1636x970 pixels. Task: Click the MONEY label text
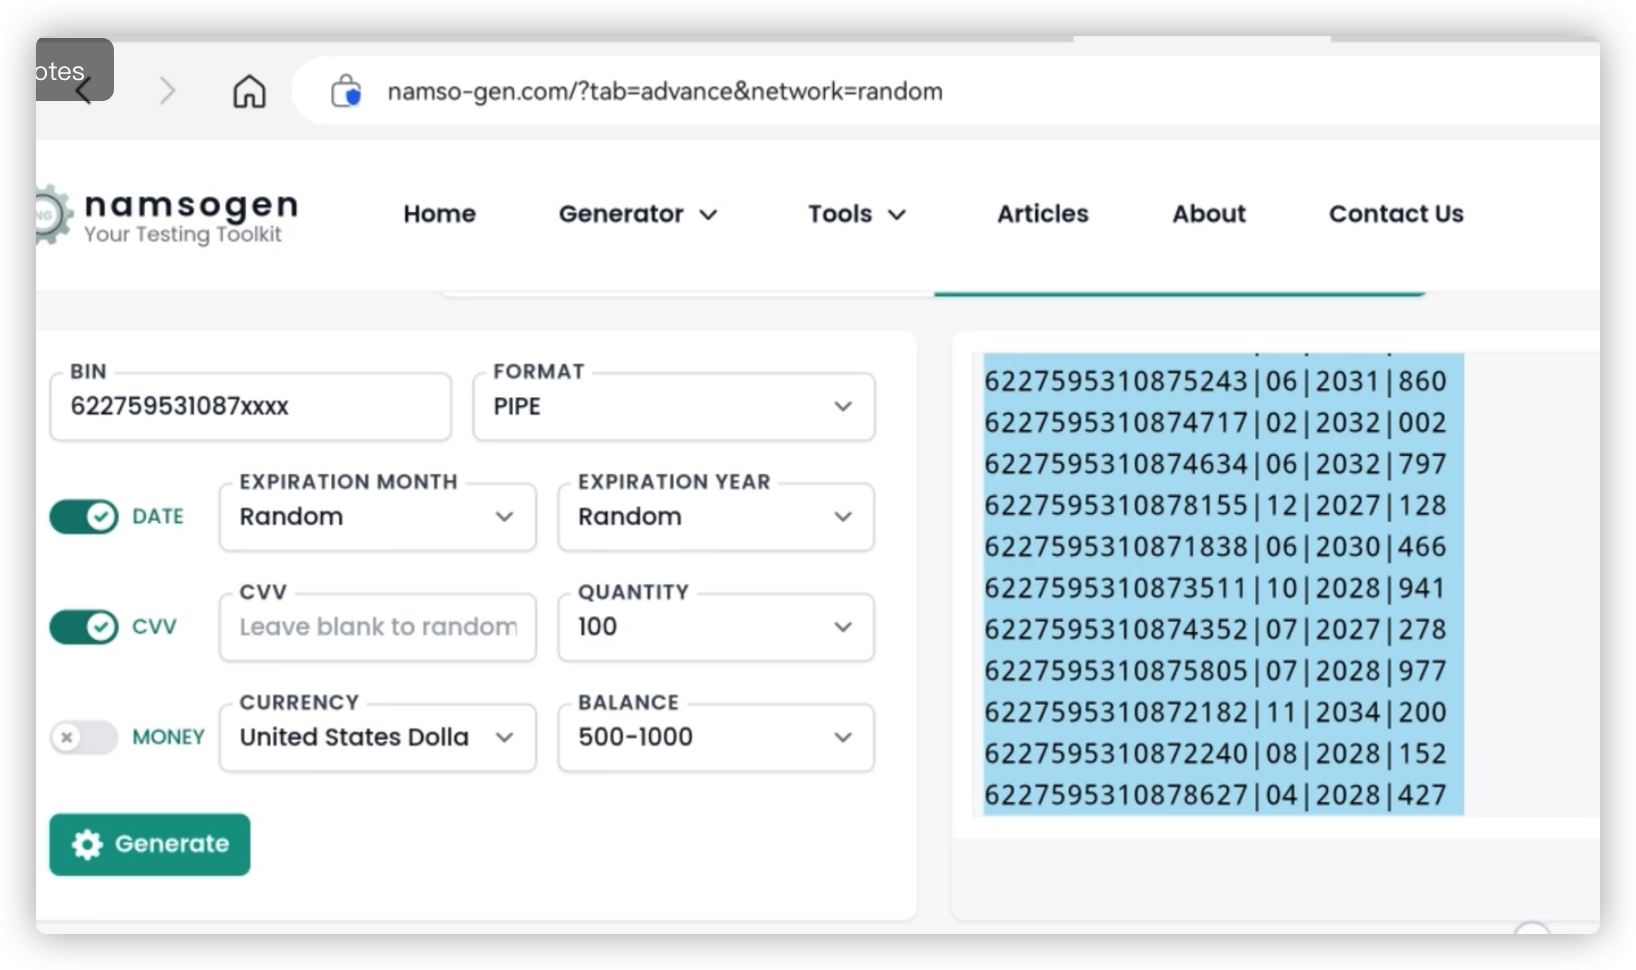coord(168,737)
